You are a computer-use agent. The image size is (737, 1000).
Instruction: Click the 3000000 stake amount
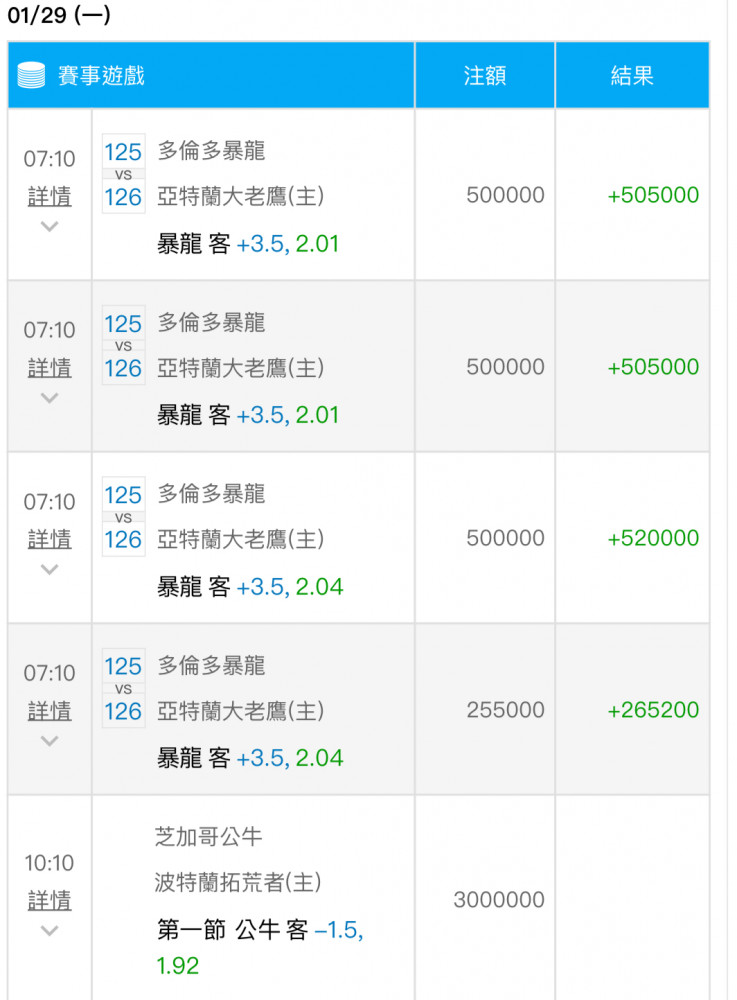tap(499, 900)
